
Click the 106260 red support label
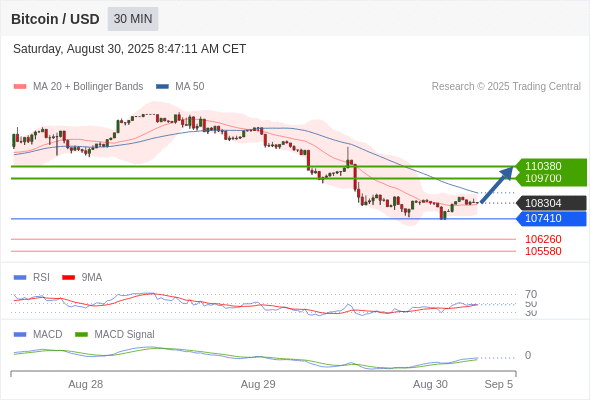click(x=543, y=239)
